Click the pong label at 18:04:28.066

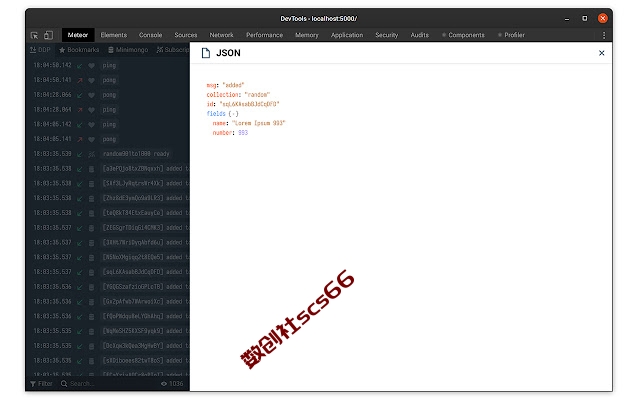pos(109,95)
